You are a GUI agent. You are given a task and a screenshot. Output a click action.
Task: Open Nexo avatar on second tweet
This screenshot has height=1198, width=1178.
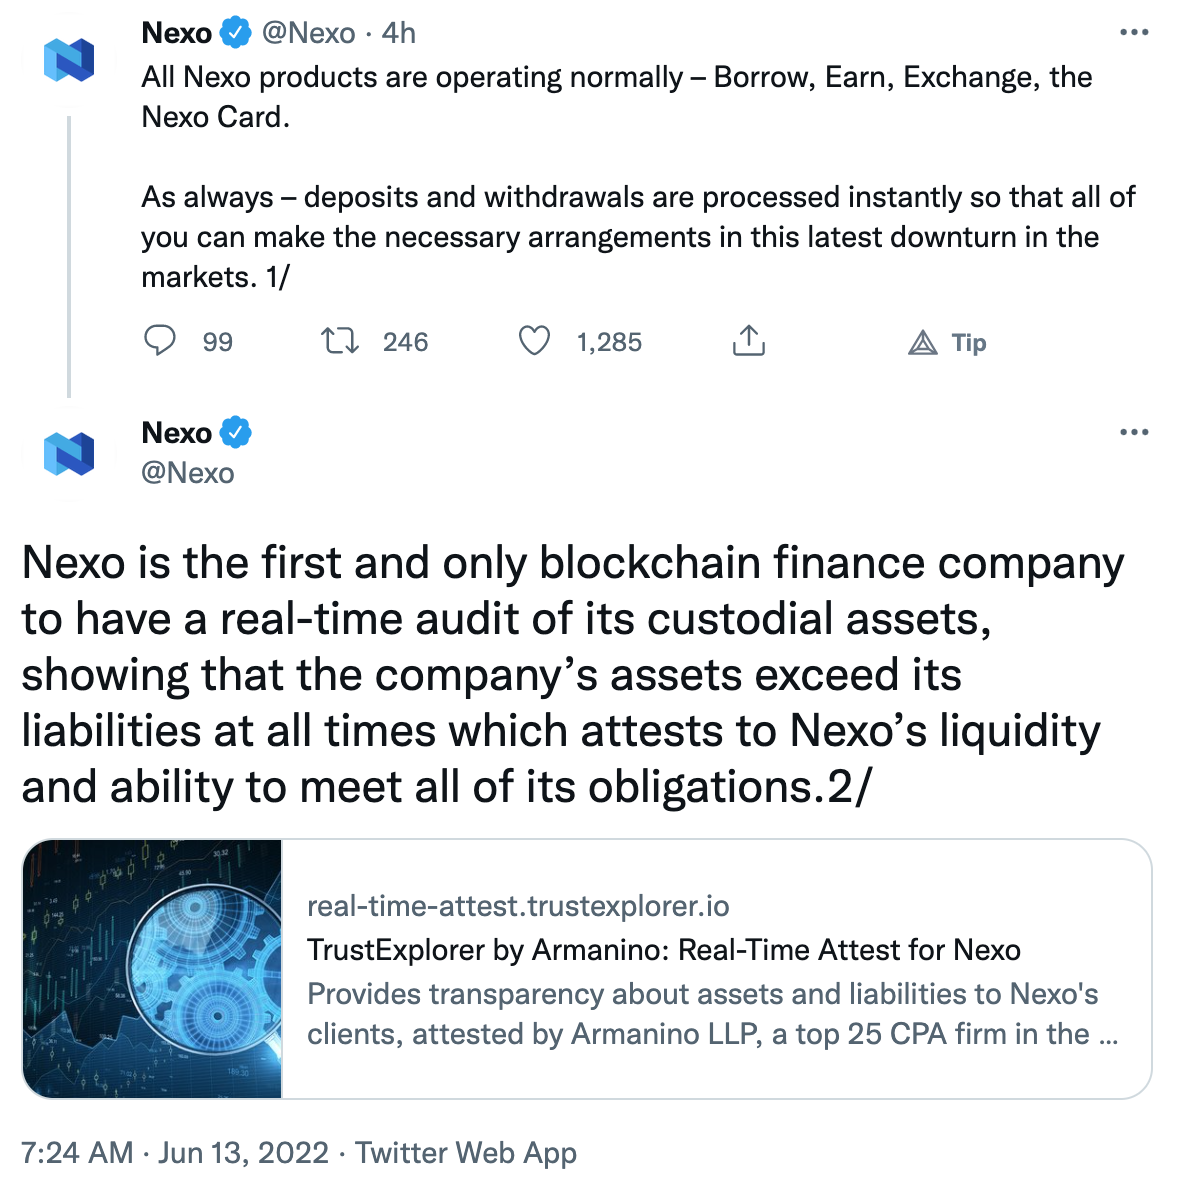pos(69,453)
